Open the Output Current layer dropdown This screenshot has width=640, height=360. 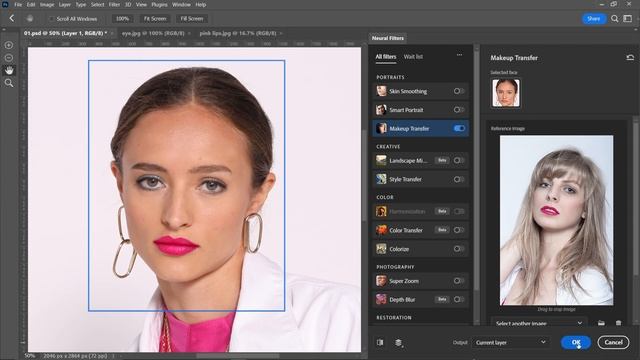[x=510, y=342]
